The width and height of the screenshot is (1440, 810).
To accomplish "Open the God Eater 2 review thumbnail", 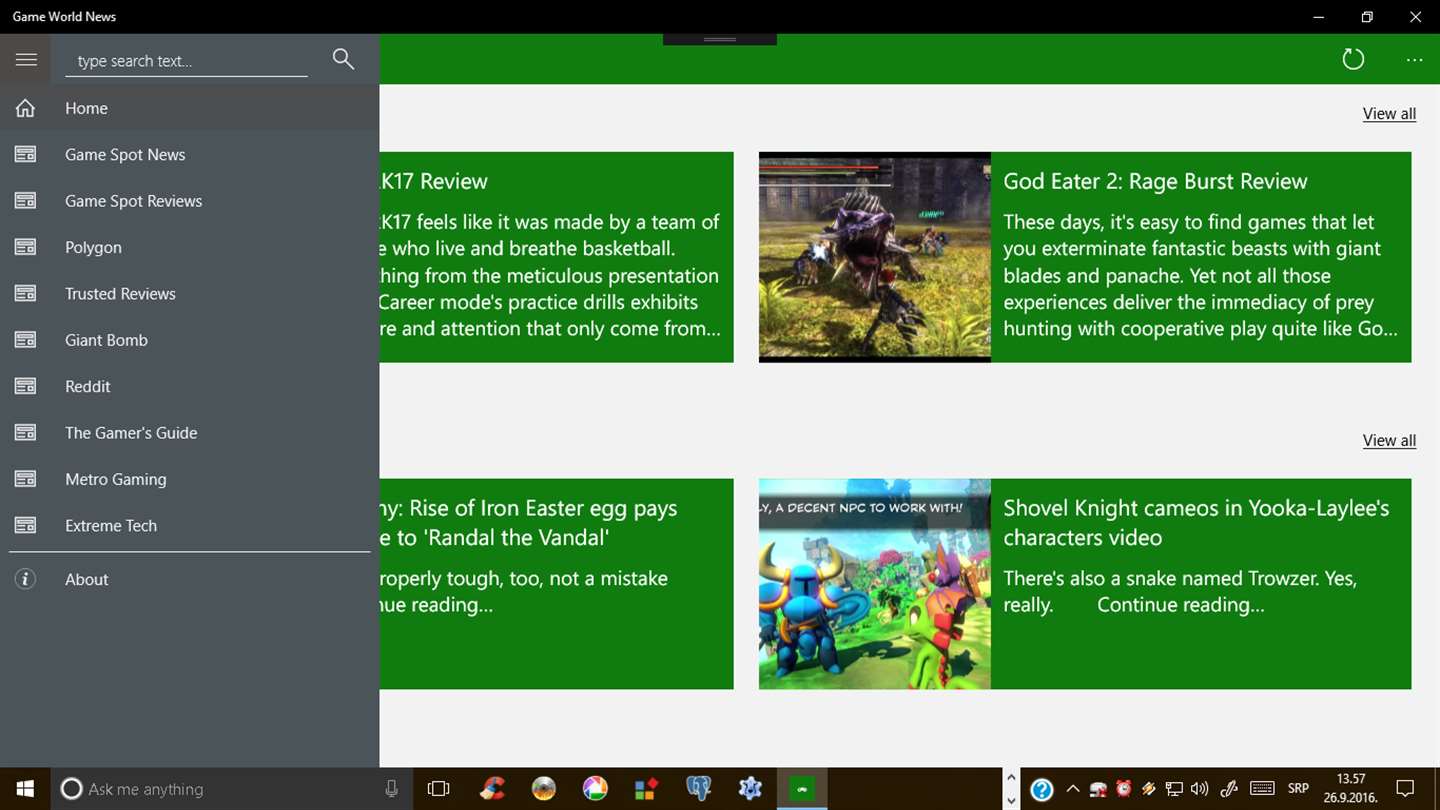I will coord(875,257).
